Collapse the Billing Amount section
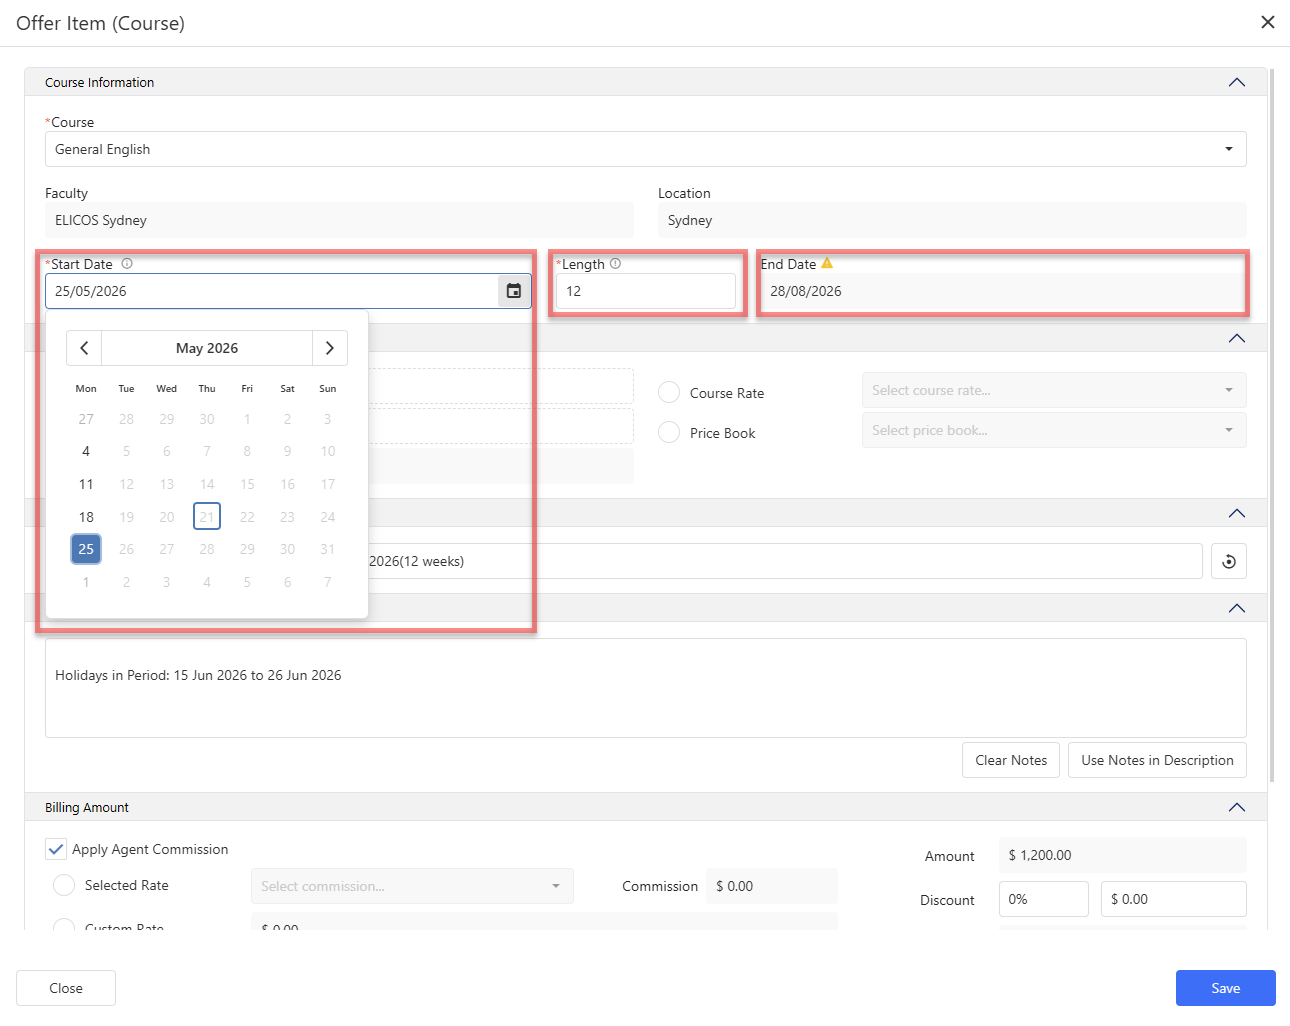This screenshot has height=1026, width=1290. click(1237, 807)
